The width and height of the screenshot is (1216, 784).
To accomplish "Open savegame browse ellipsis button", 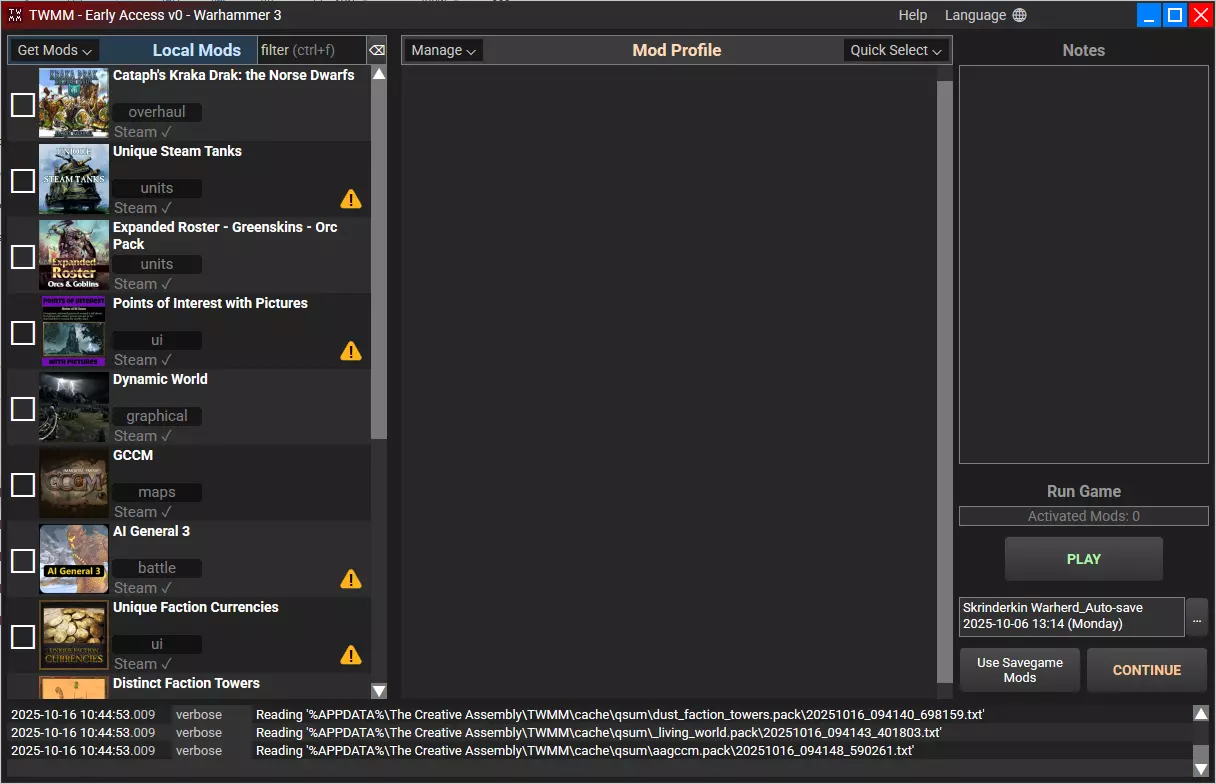I will [x=1196, y=617].
